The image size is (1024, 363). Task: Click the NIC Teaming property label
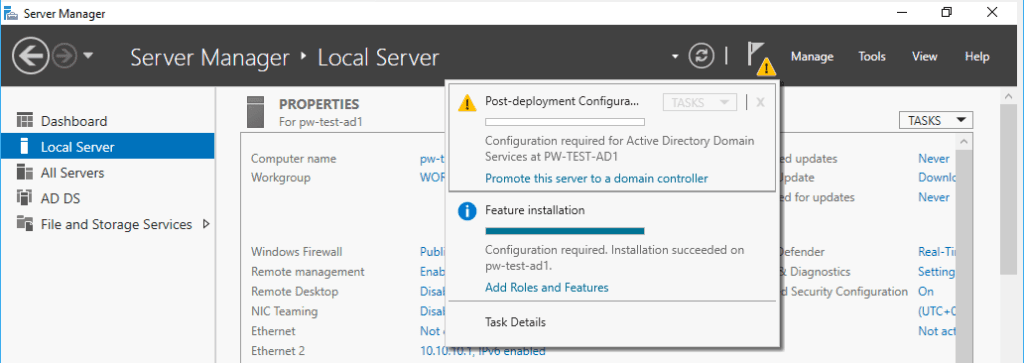coord(284,311)
